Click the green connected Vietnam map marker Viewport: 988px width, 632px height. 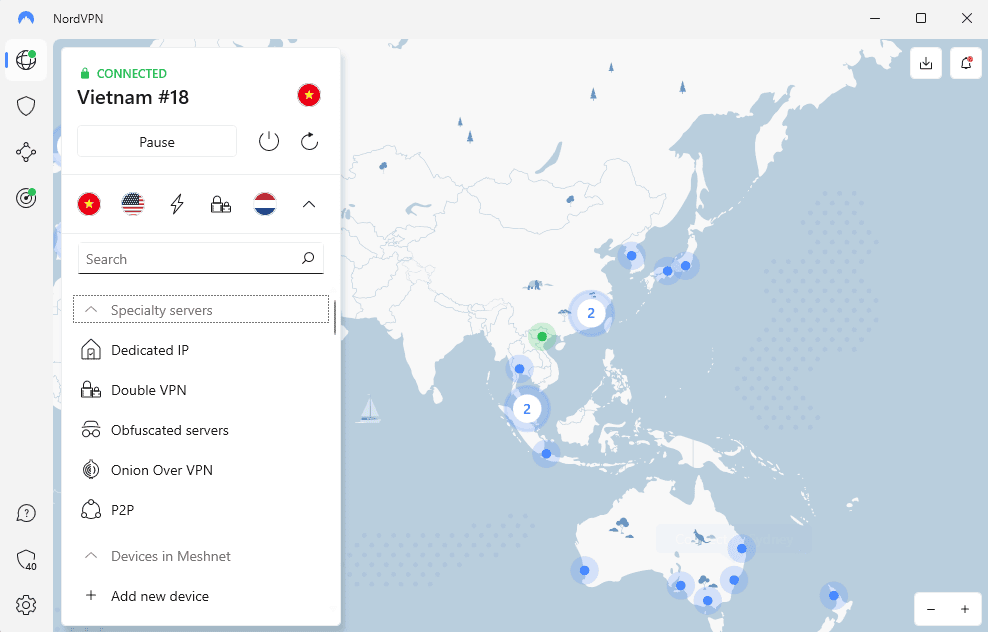(x=542, y=336)
